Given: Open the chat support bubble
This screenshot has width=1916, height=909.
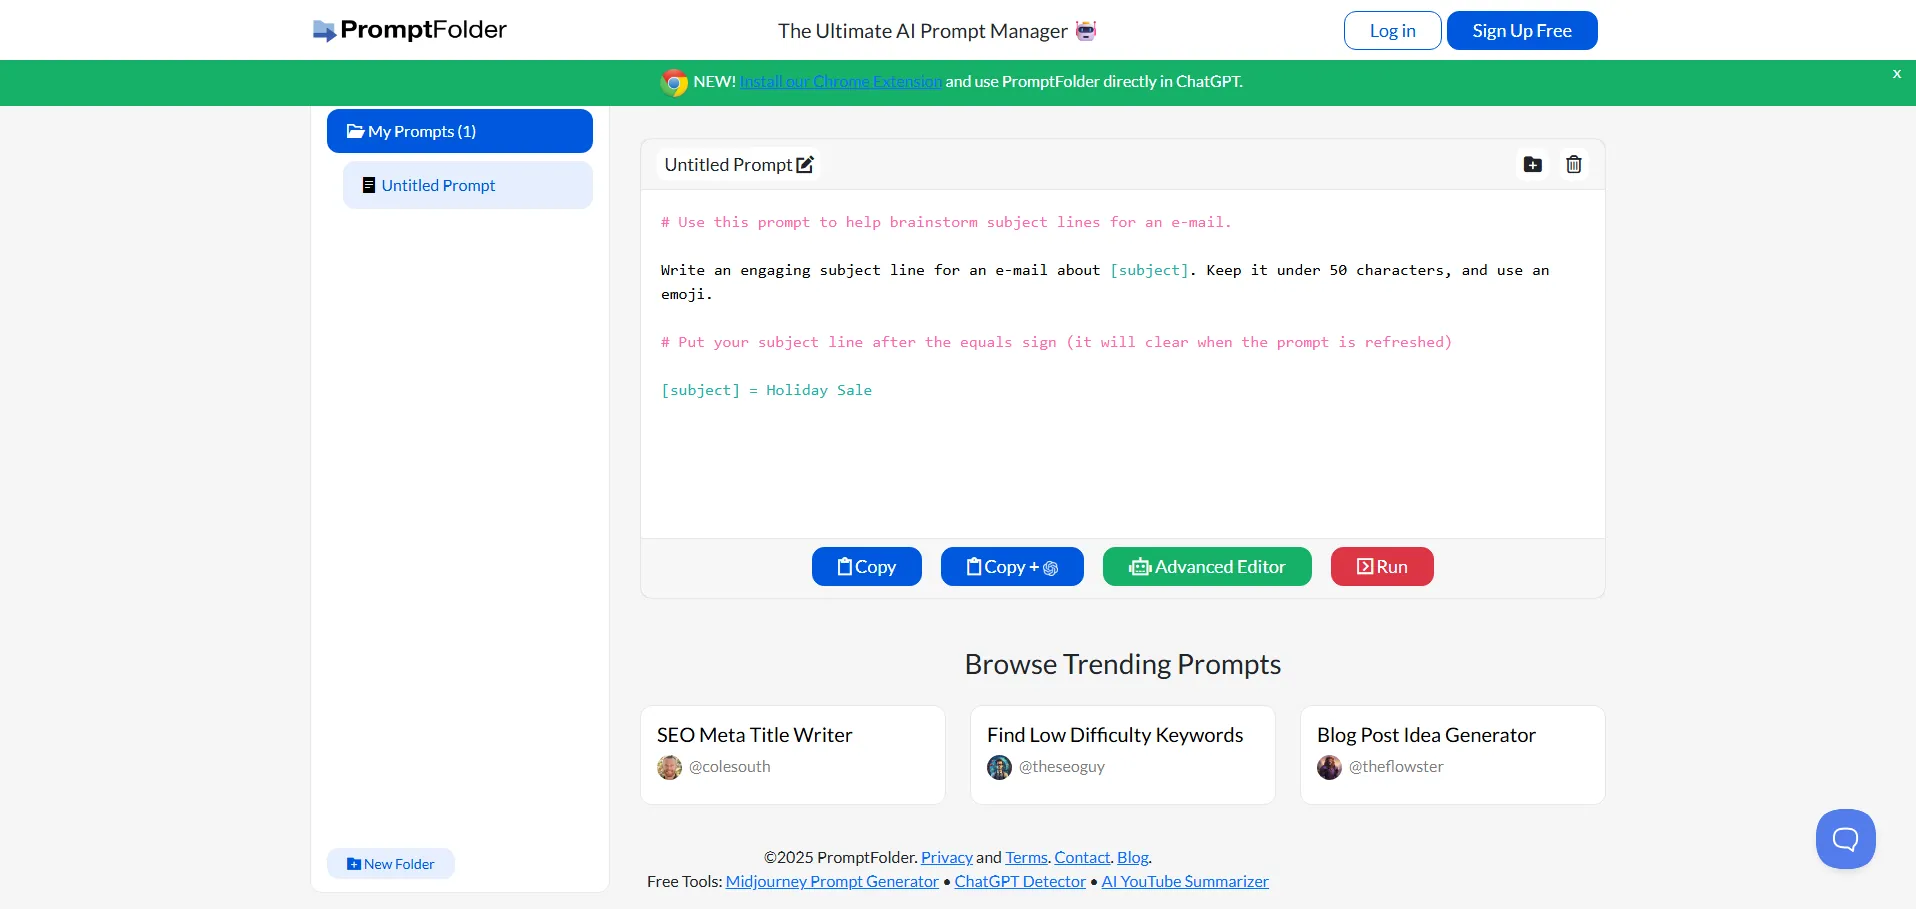Looking at the screenshot, I should tap(1845, 838).
